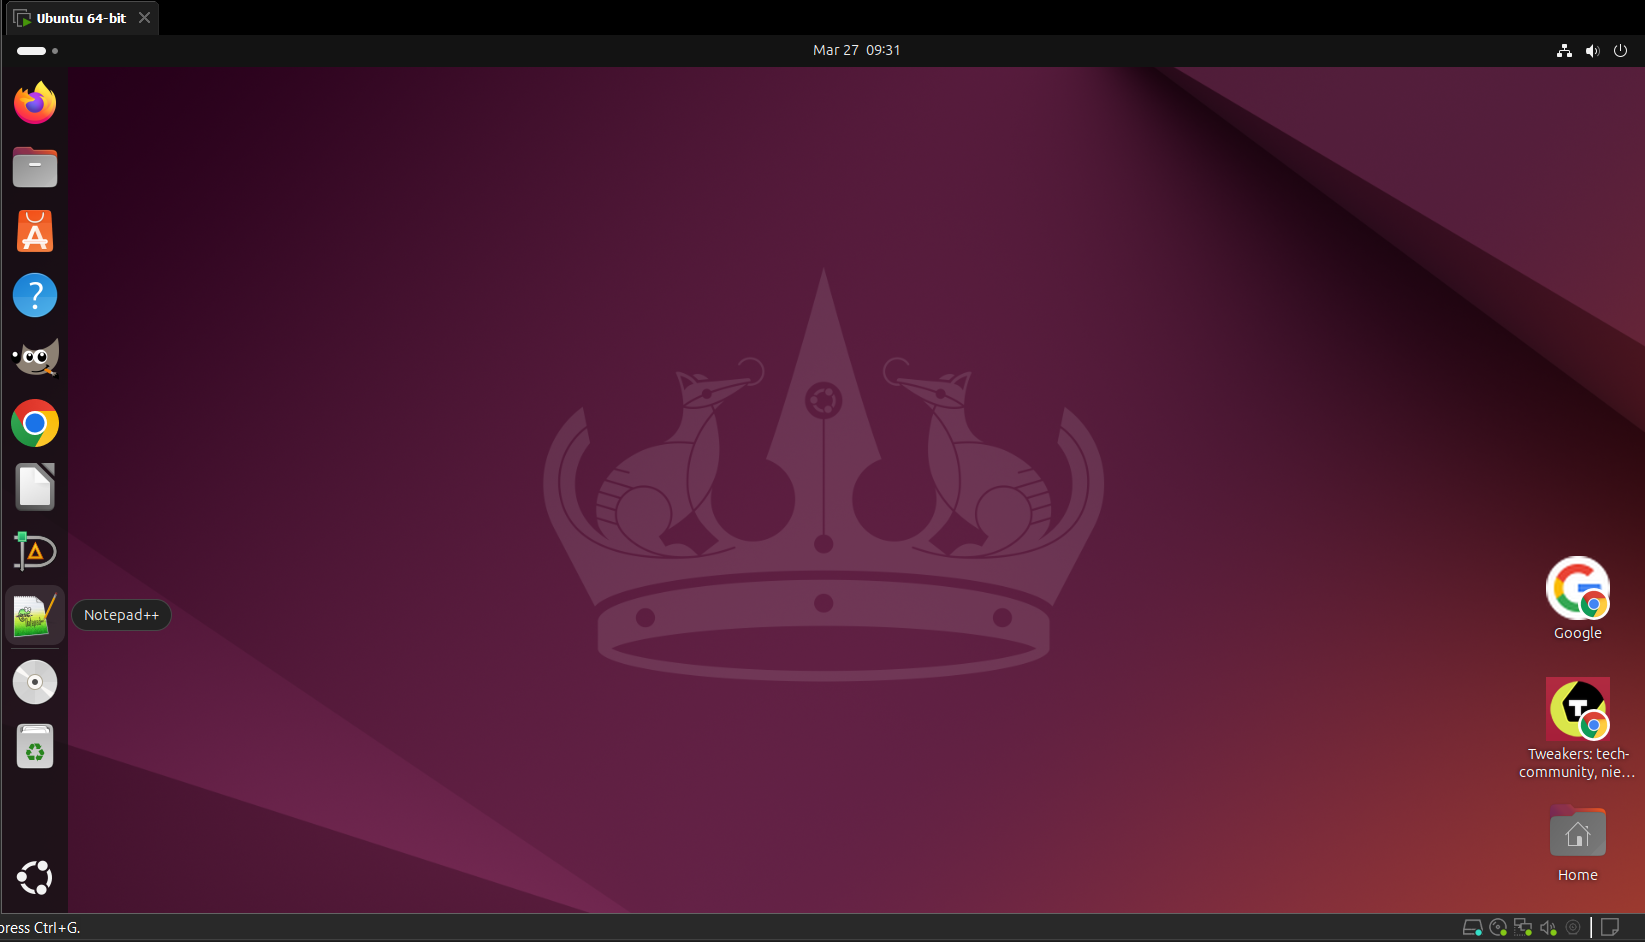Show Applications using the Ubuntu logo button
1645x942 pixels.
(35, 878)
